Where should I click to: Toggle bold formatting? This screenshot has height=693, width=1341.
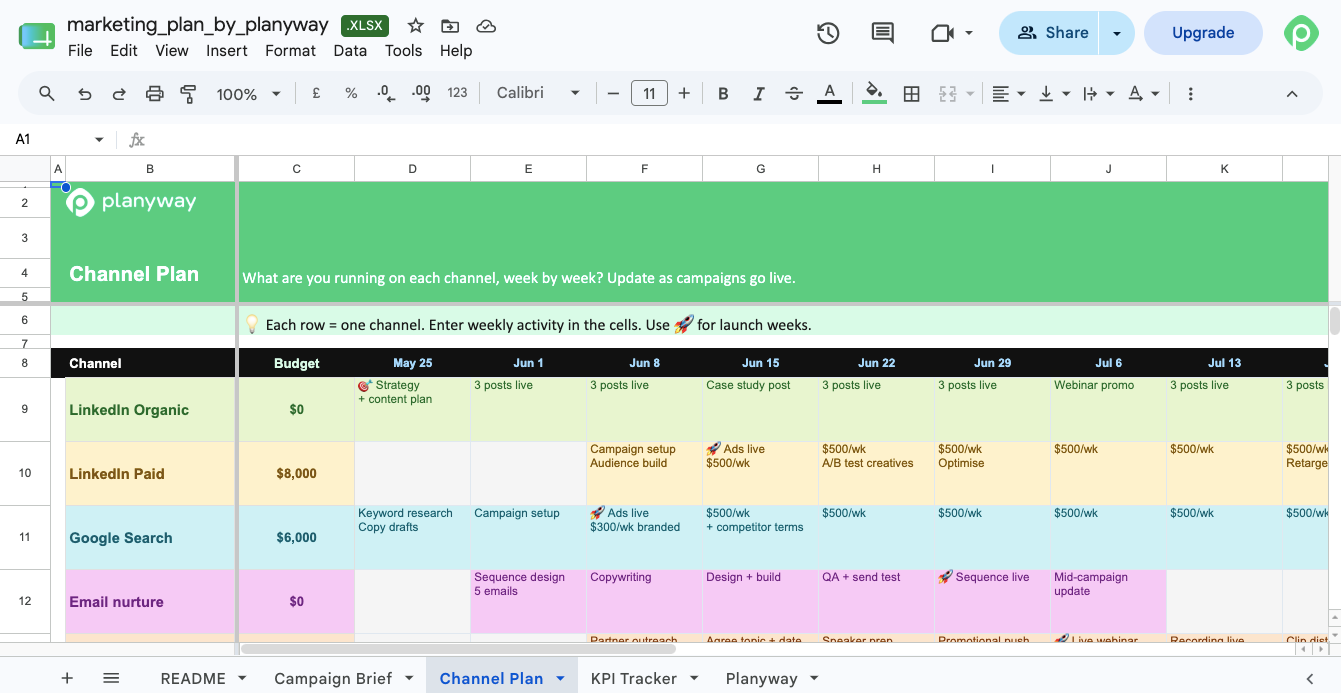[723, 93]
